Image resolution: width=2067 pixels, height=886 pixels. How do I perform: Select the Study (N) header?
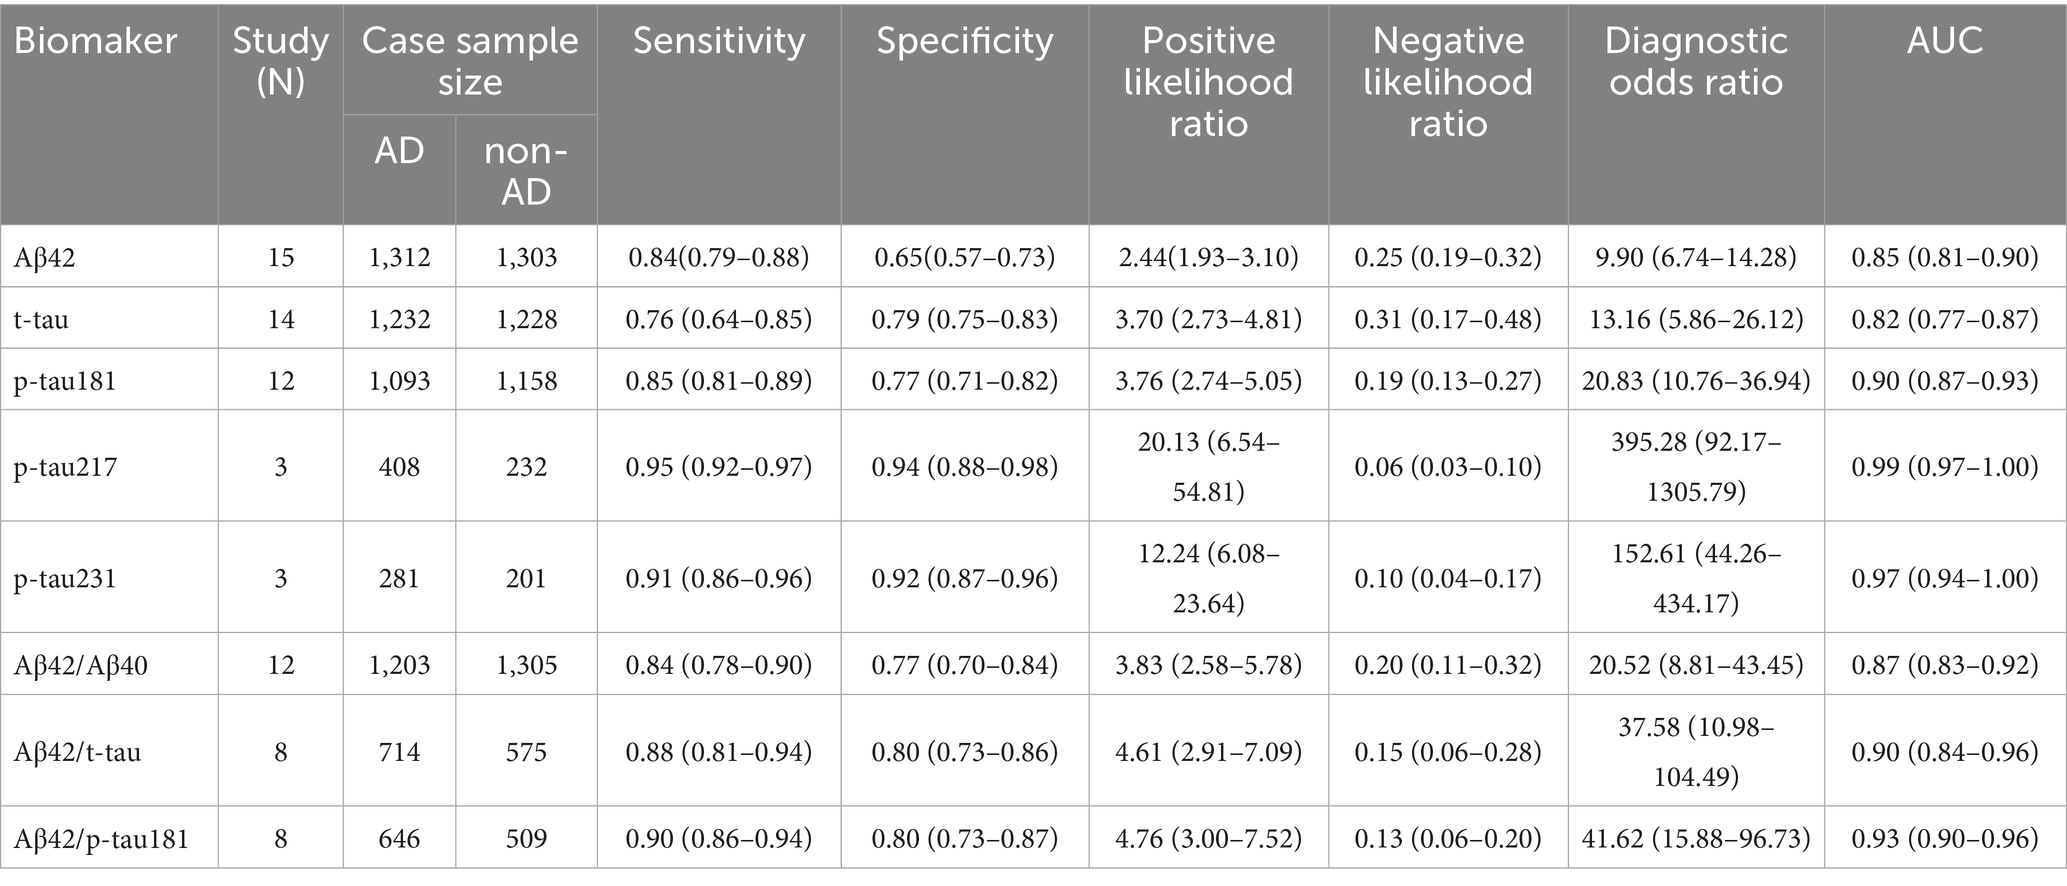tap(281, 61)
